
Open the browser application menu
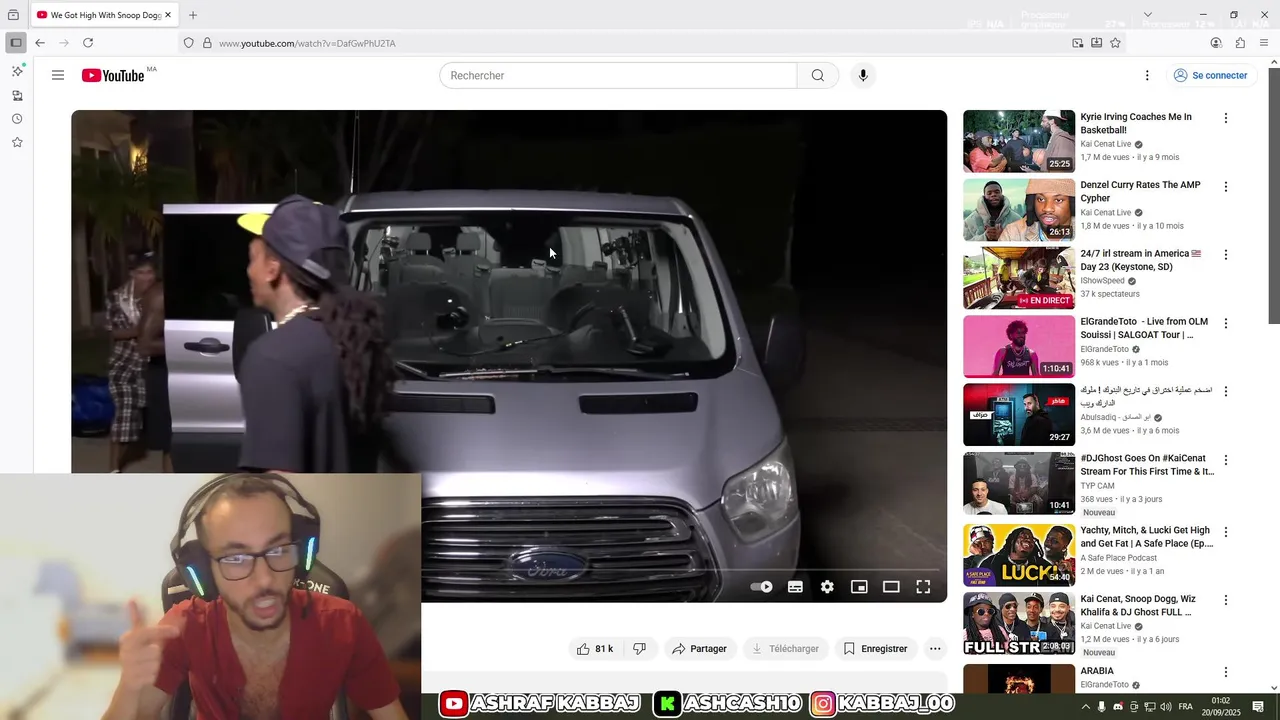[1264, 43]
